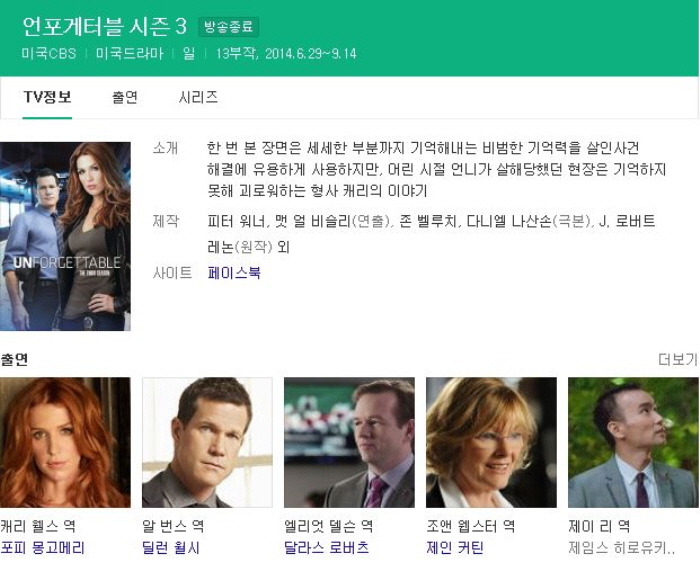Viewport: 700px width, 562px height.
Task: Open the 달라스 로버츠 actor link
Action: tap(327, 547)
